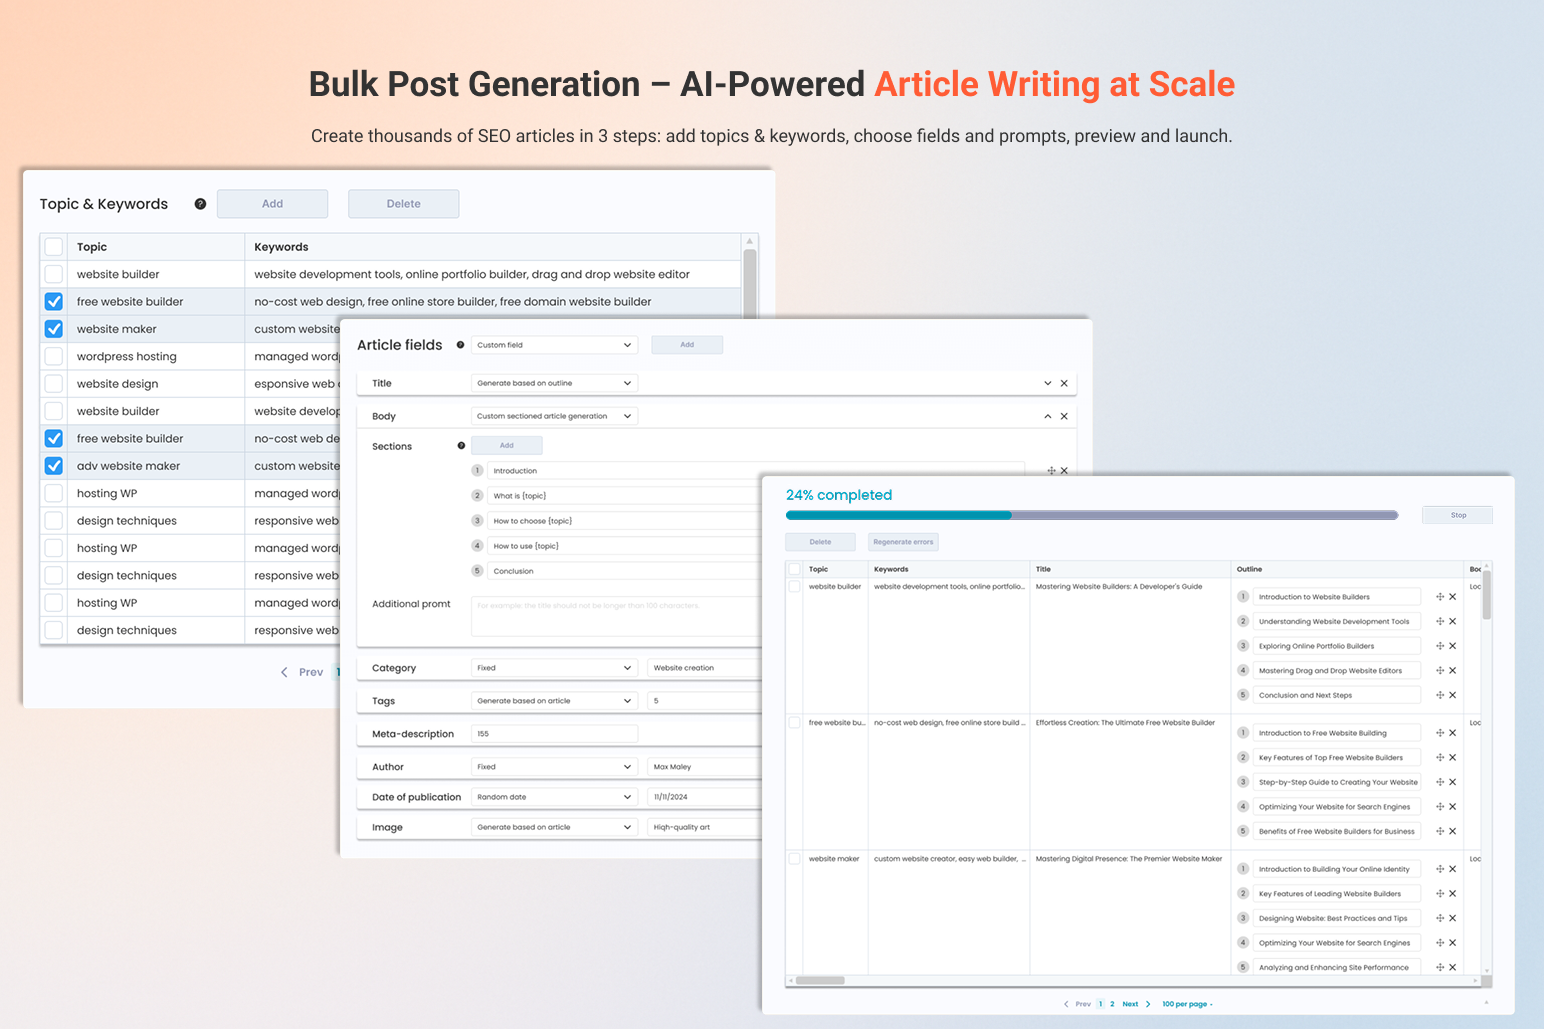1544x1029 pixels.
Task: Toggle the select-all checkbox in the results table
Action: [793, 568]
